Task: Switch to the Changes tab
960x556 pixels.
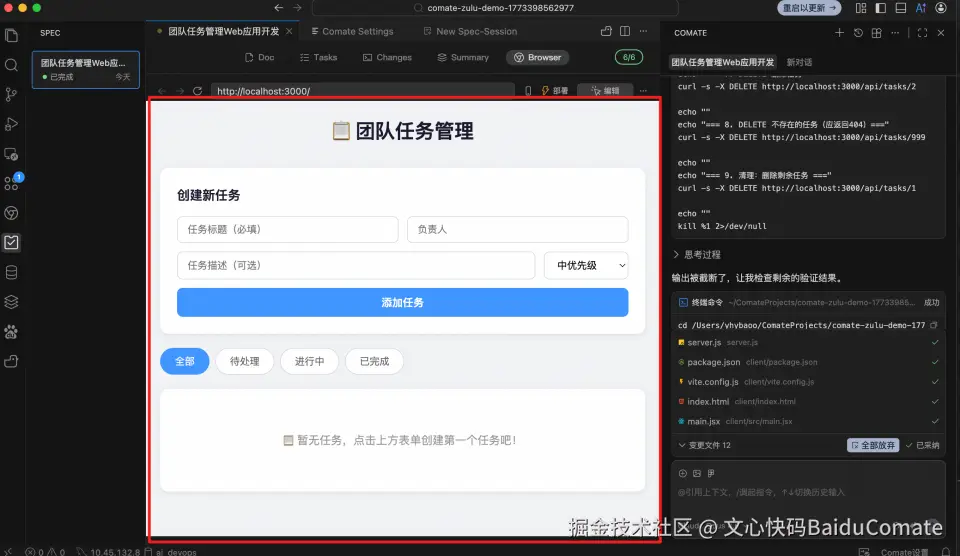Action: click(387, 58)
